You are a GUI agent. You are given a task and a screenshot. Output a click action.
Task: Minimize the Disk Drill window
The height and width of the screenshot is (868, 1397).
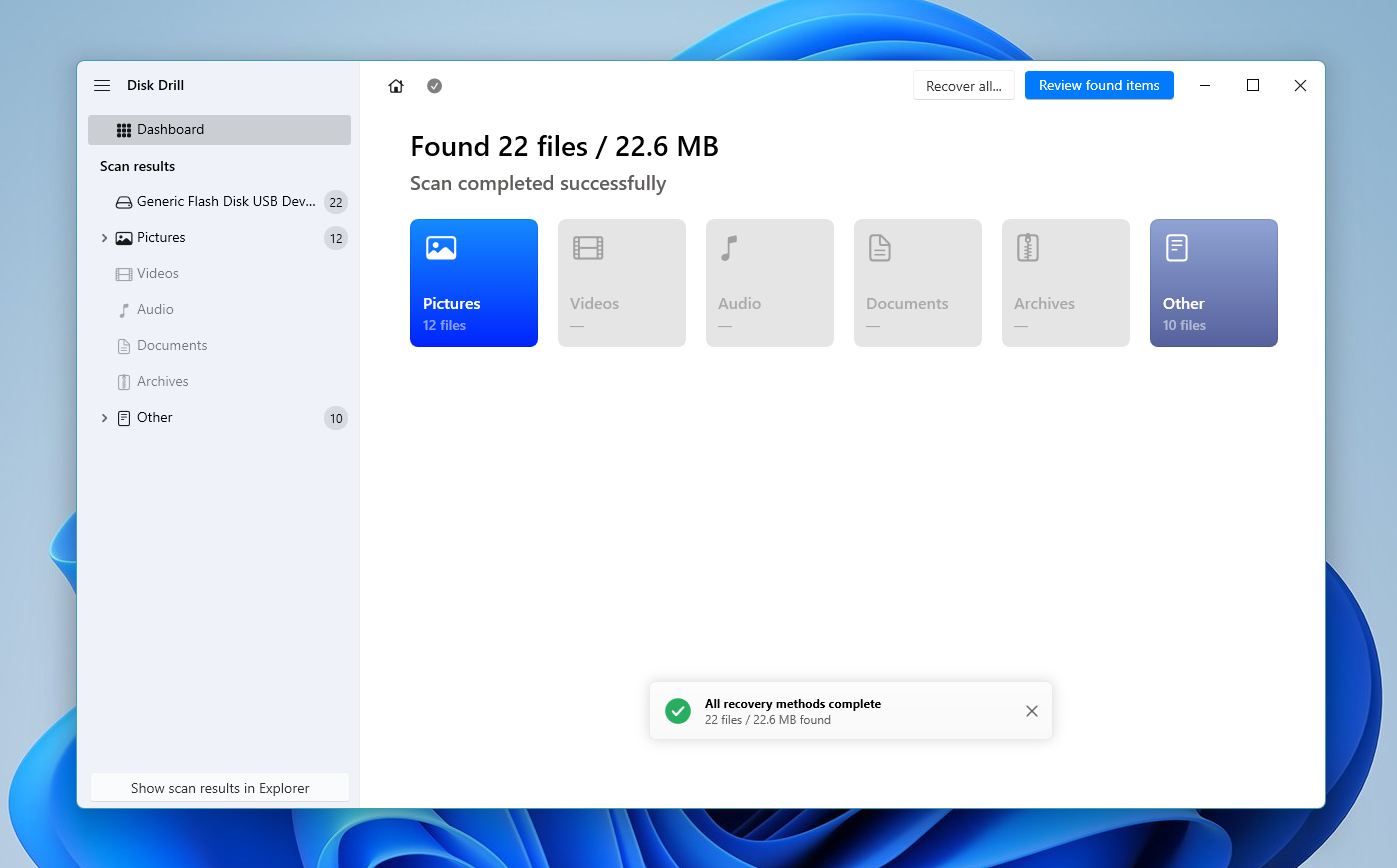click(x=1205, y=86)
